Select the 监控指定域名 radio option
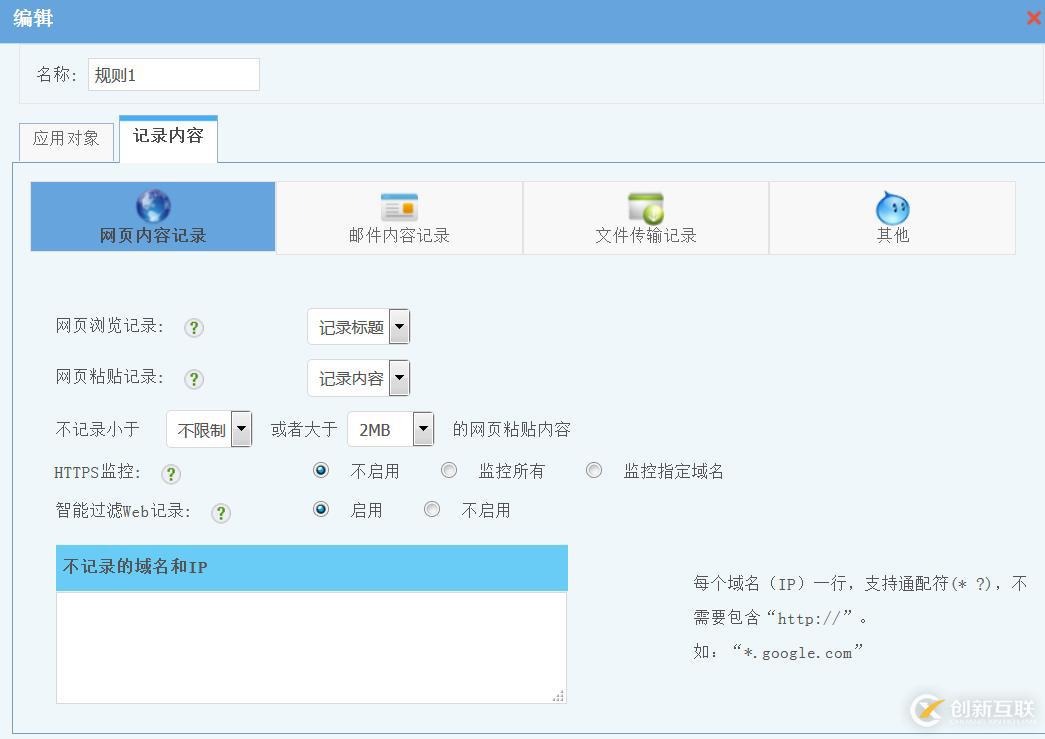1045x739 pixels. (x=594, y=470)
